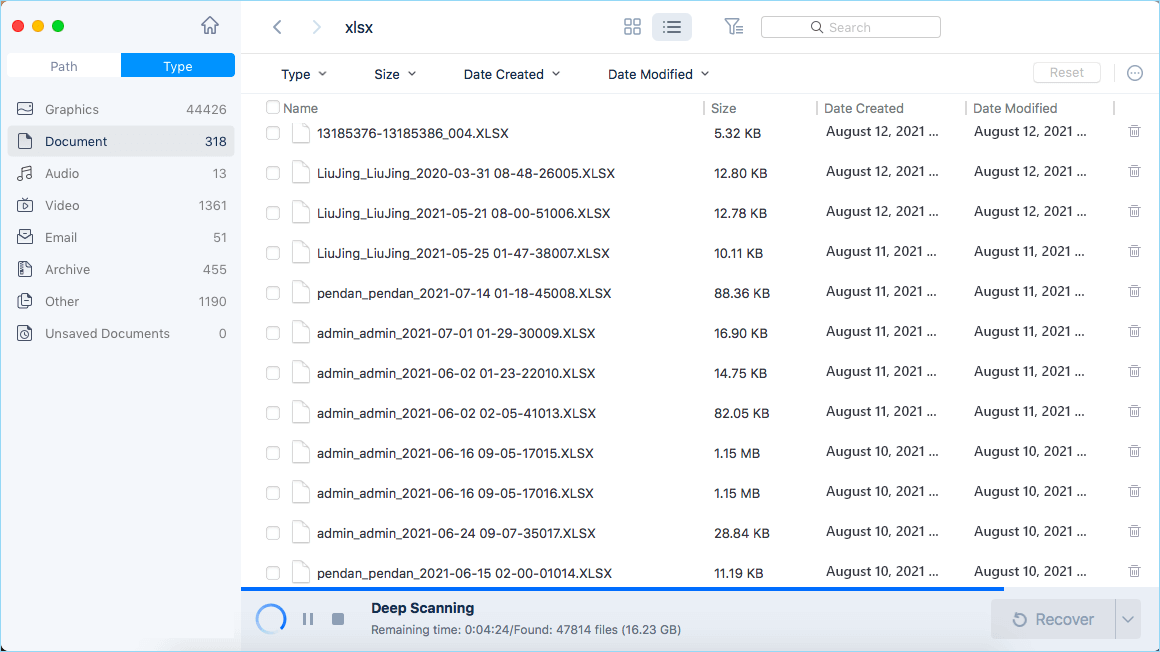Expand the Type filter dropdown
The height and width of the screenshot is (652, 1160).
304,74
